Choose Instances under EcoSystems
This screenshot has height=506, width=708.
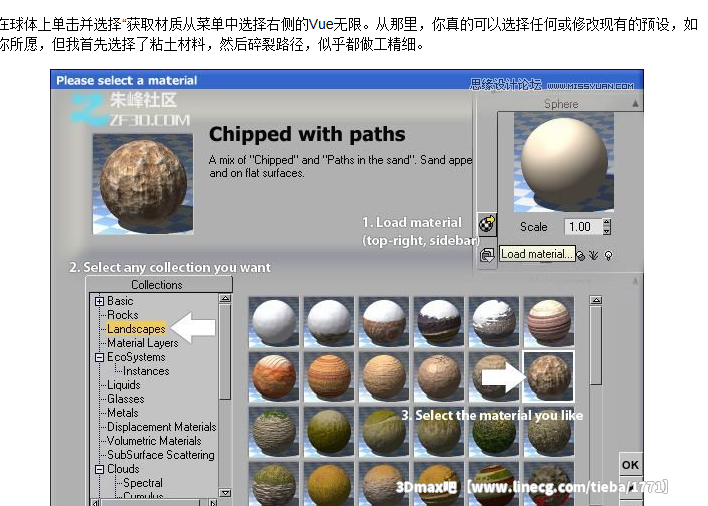[x=146, y=371]
